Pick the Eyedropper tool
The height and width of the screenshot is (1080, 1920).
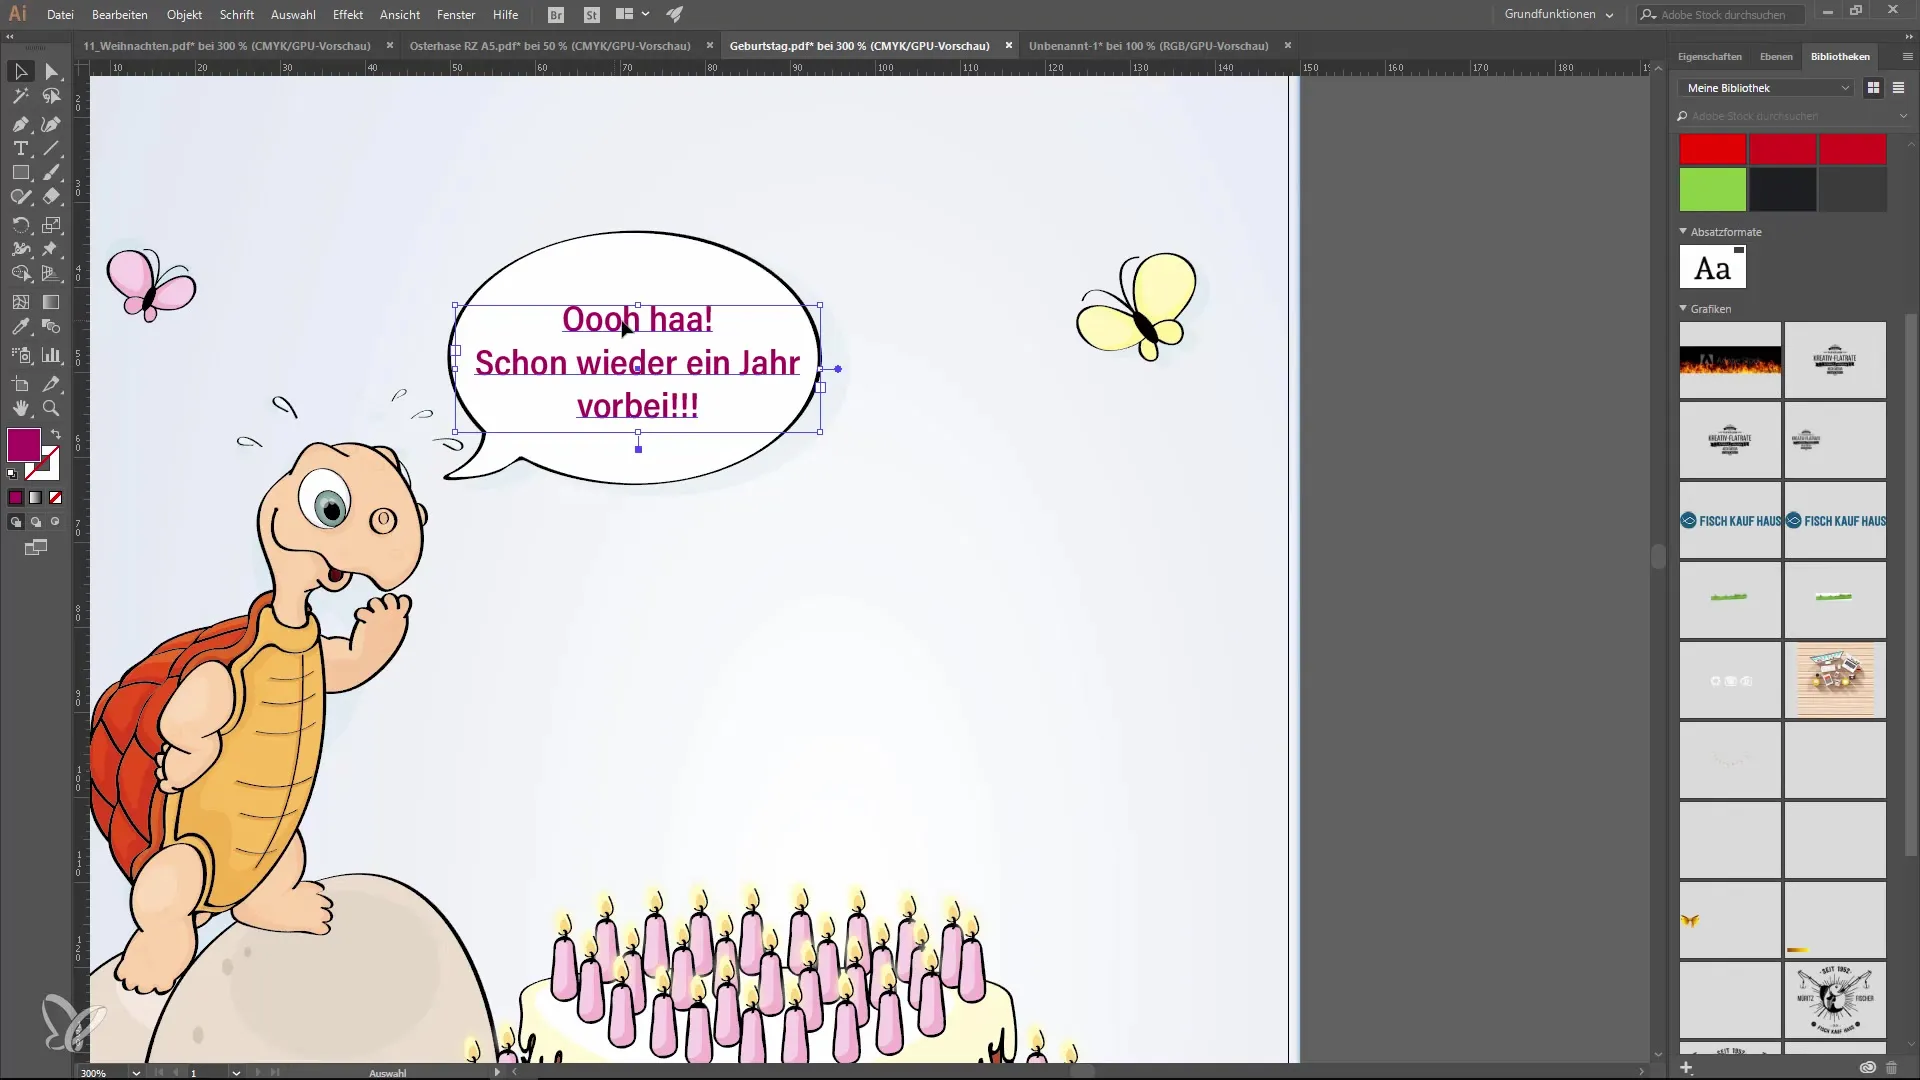(x=21, y=327)
